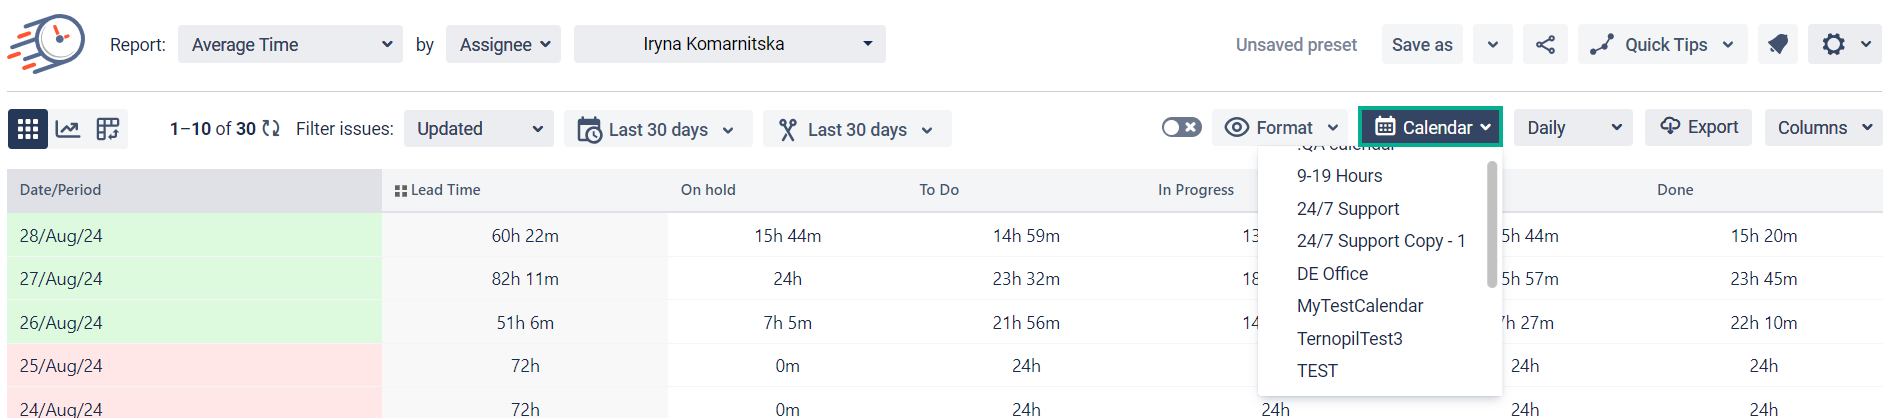Viewport: 1901px width, 418px height.
Task: Click the Export button
Action: coord(1698,128)
